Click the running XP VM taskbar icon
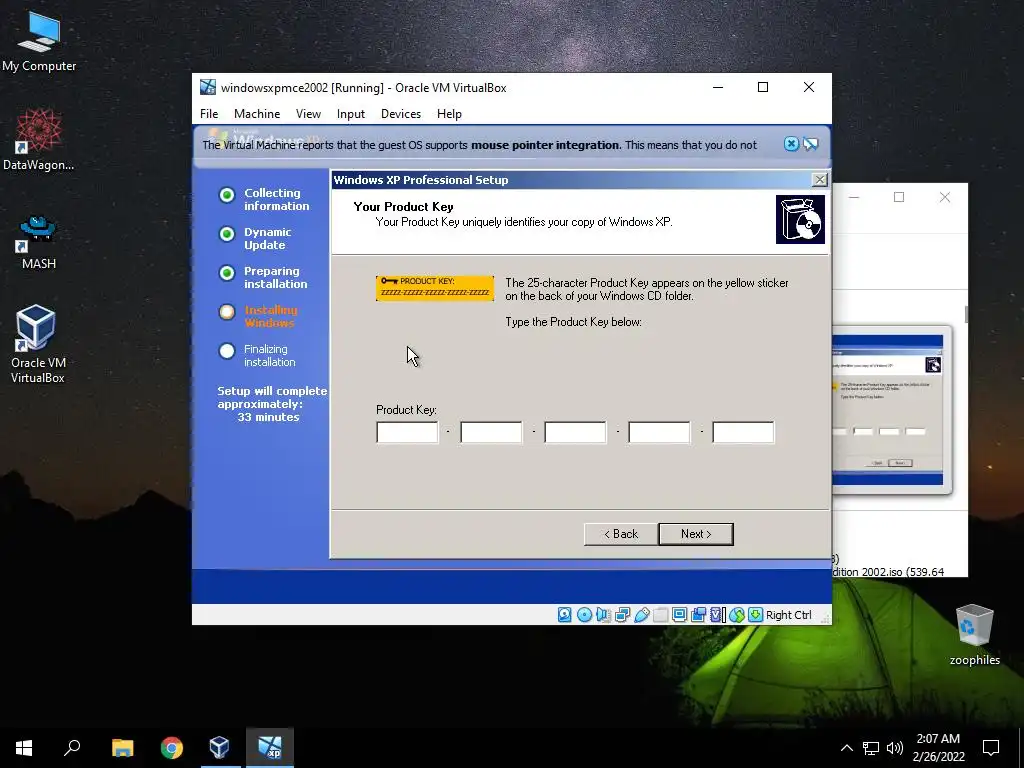The width and height of the screenshot is (1024, 768). [270, 748]
